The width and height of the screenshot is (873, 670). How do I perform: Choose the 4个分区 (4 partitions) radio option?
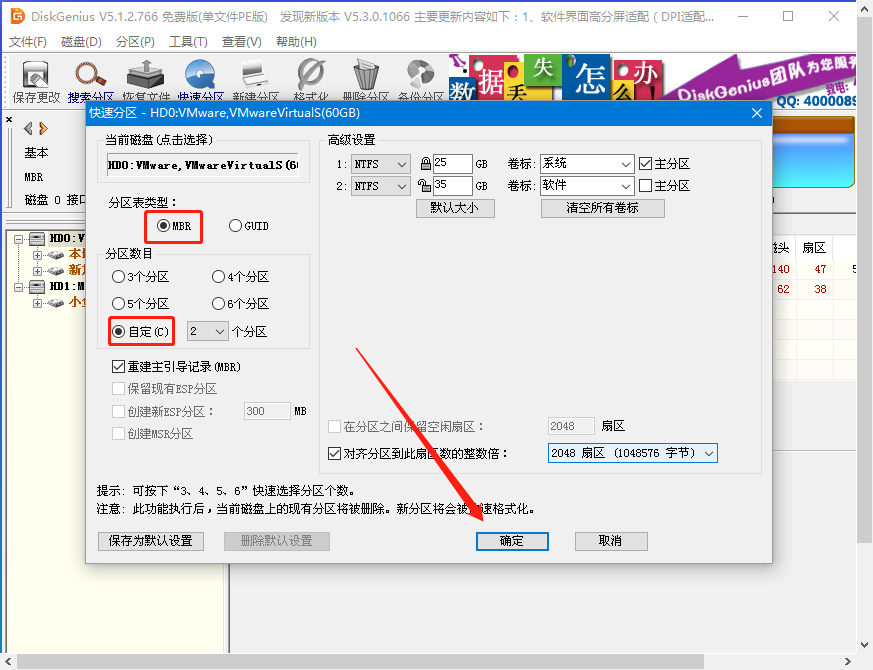pos(219,277)
